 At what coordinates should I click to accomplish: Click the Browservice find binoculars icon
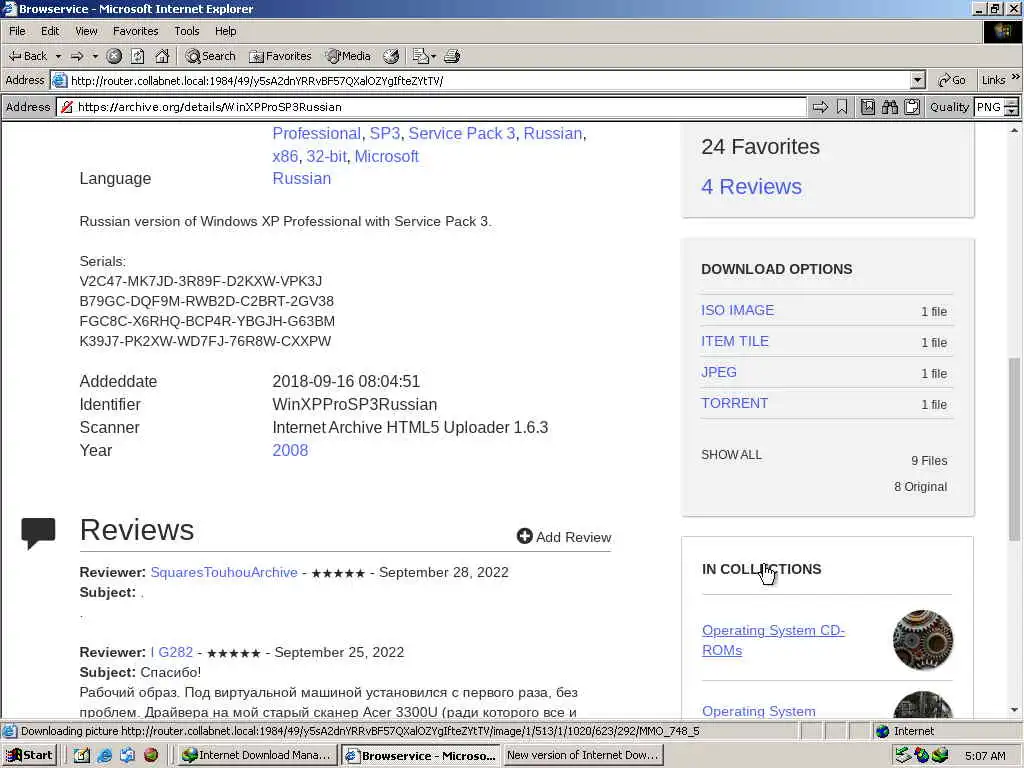click(x=889, y=107)
